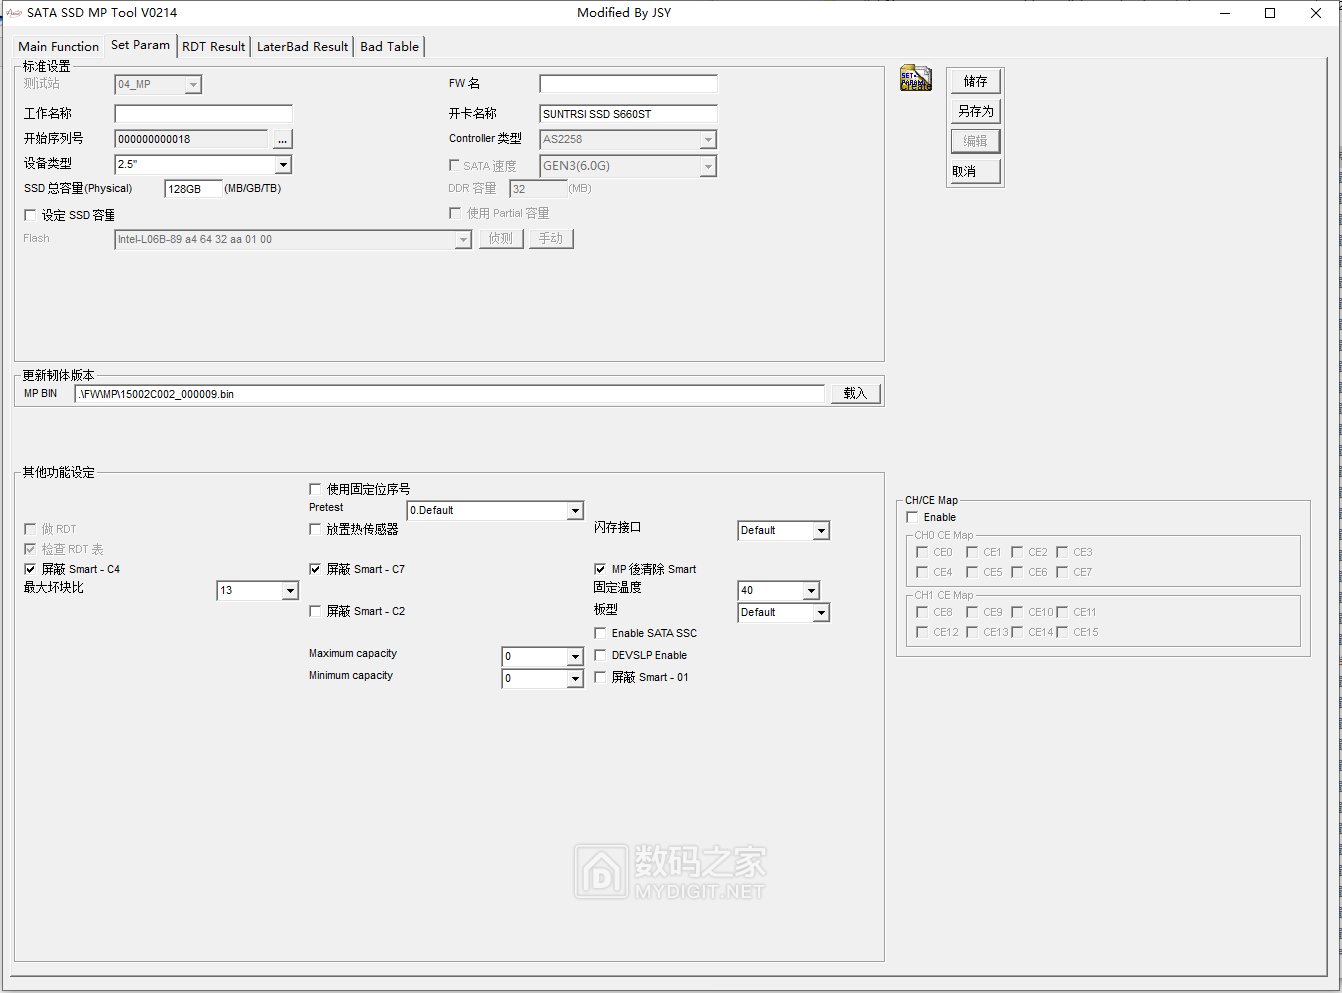The height and width of the screenshot is (993, 1342).
Task: Click the 储存 save button
Action: [975, 81]
